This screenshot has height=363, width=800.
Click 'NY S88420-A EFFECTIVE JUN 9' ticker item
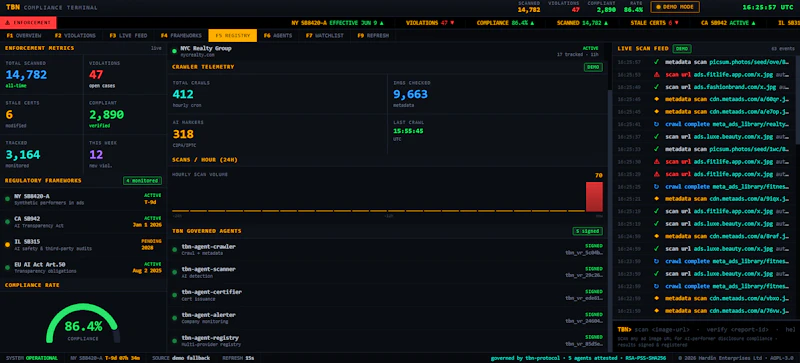pyautogui.click(x=337, y=23)
